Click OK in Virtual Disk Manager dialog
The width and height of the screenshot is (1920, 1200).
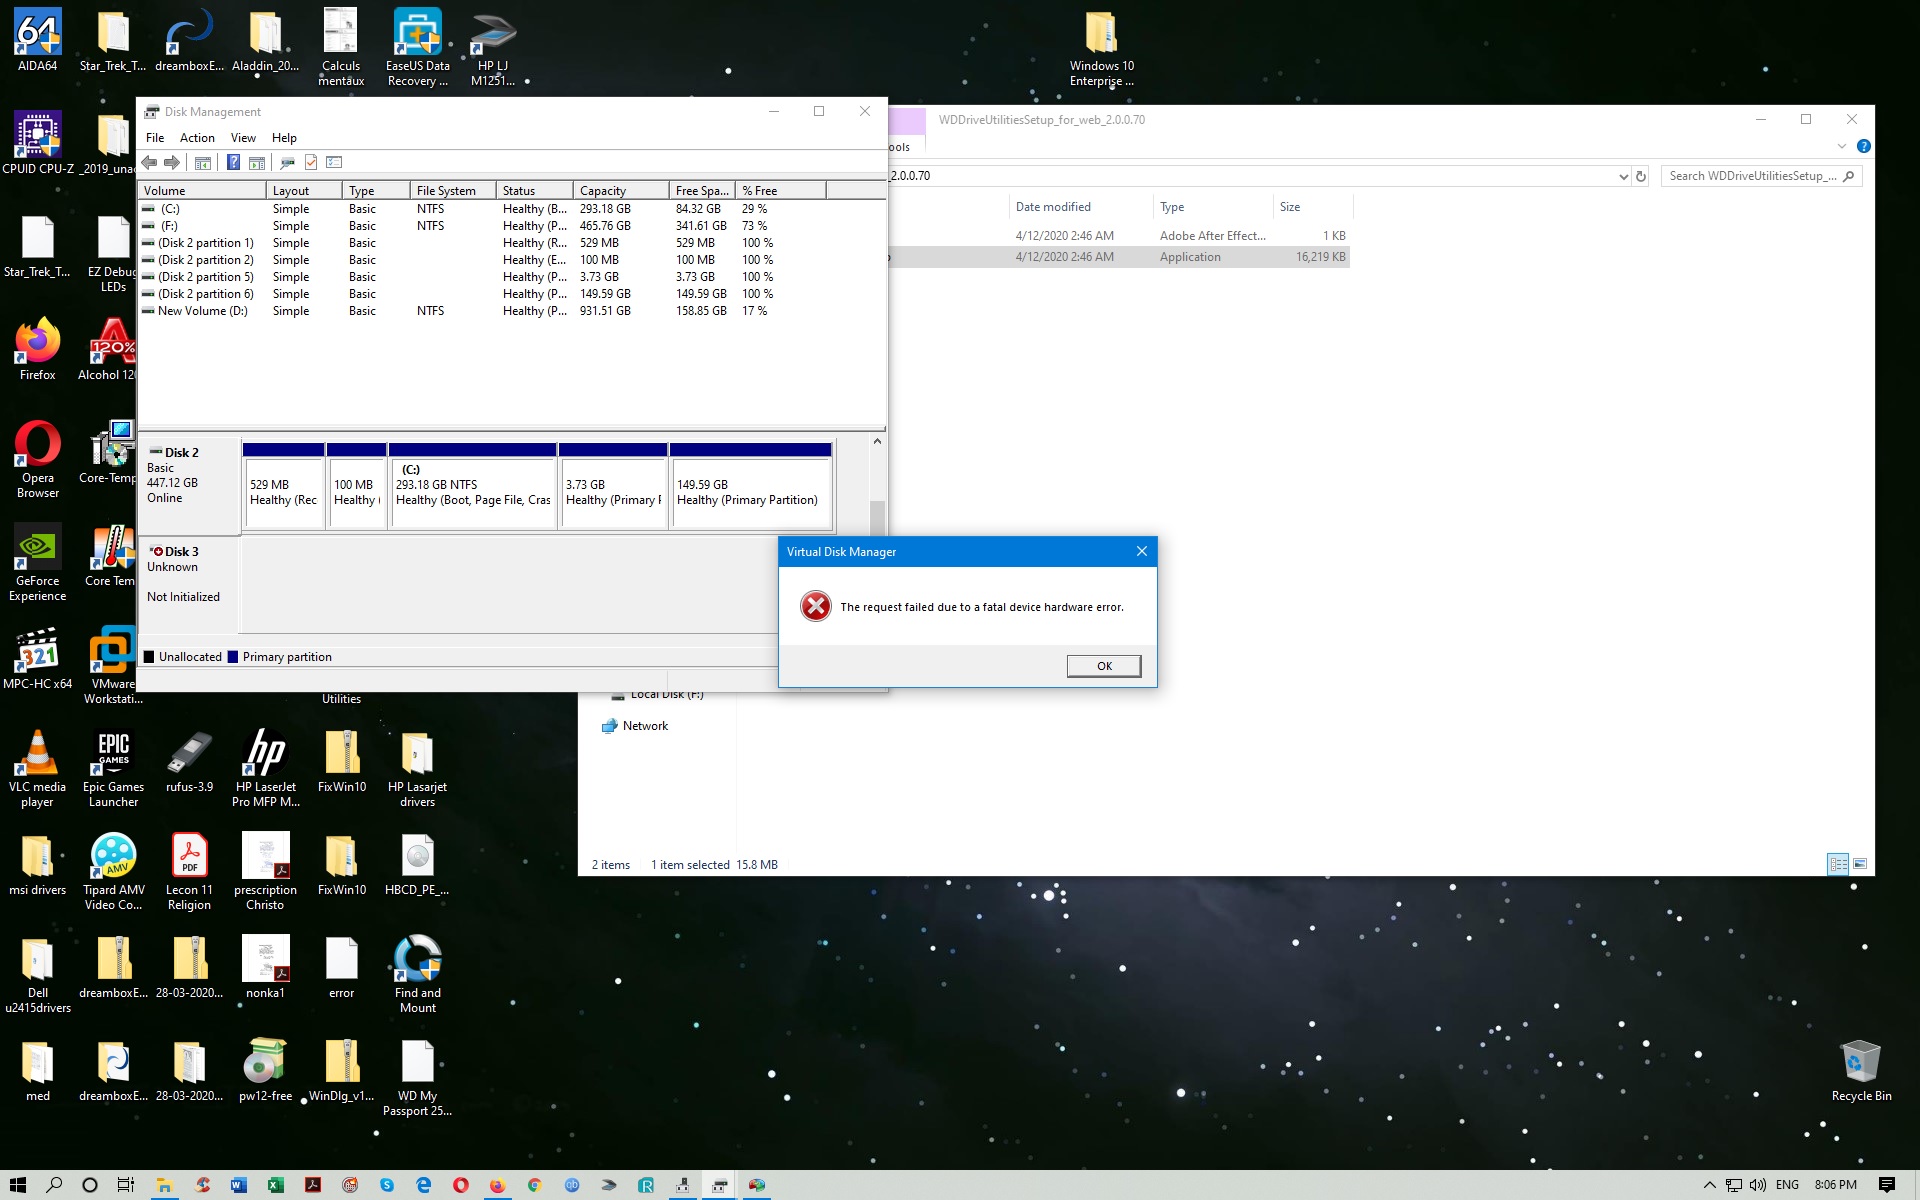click(x=1103, y=666)
